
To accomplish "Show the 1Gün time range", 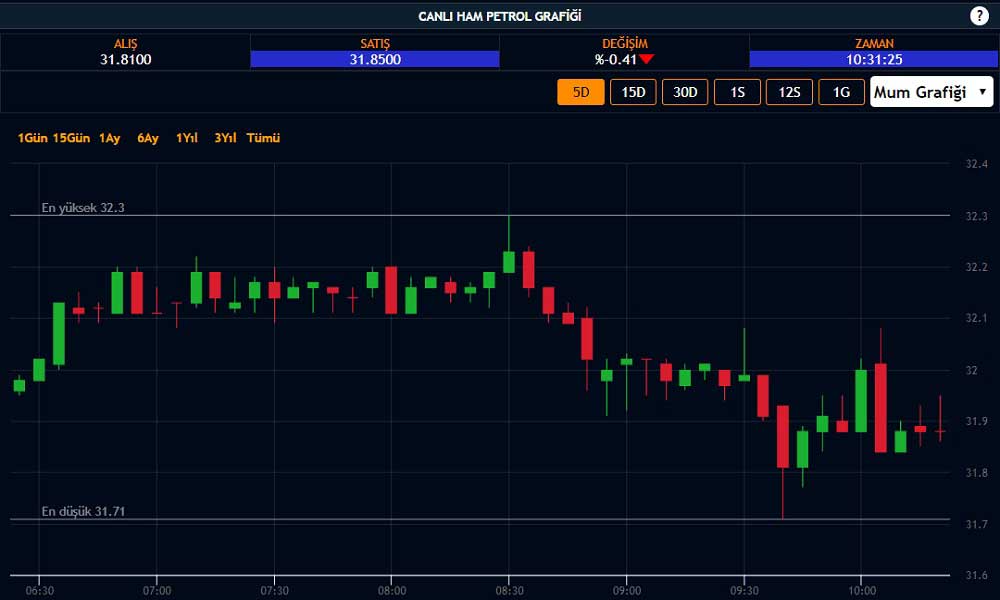I will (33, 138).
